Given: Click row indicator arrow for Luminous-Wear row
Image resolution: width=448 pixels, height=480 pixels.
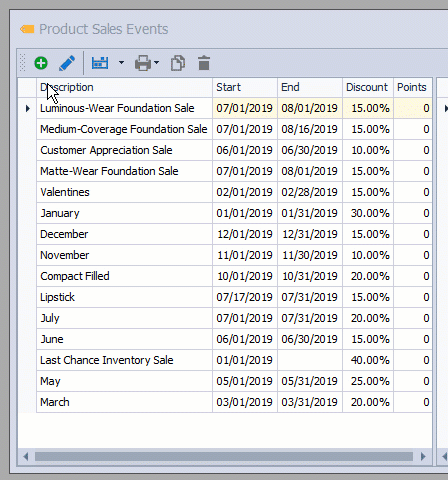Looking at the screenshot, I should click(x=28, y=108).
